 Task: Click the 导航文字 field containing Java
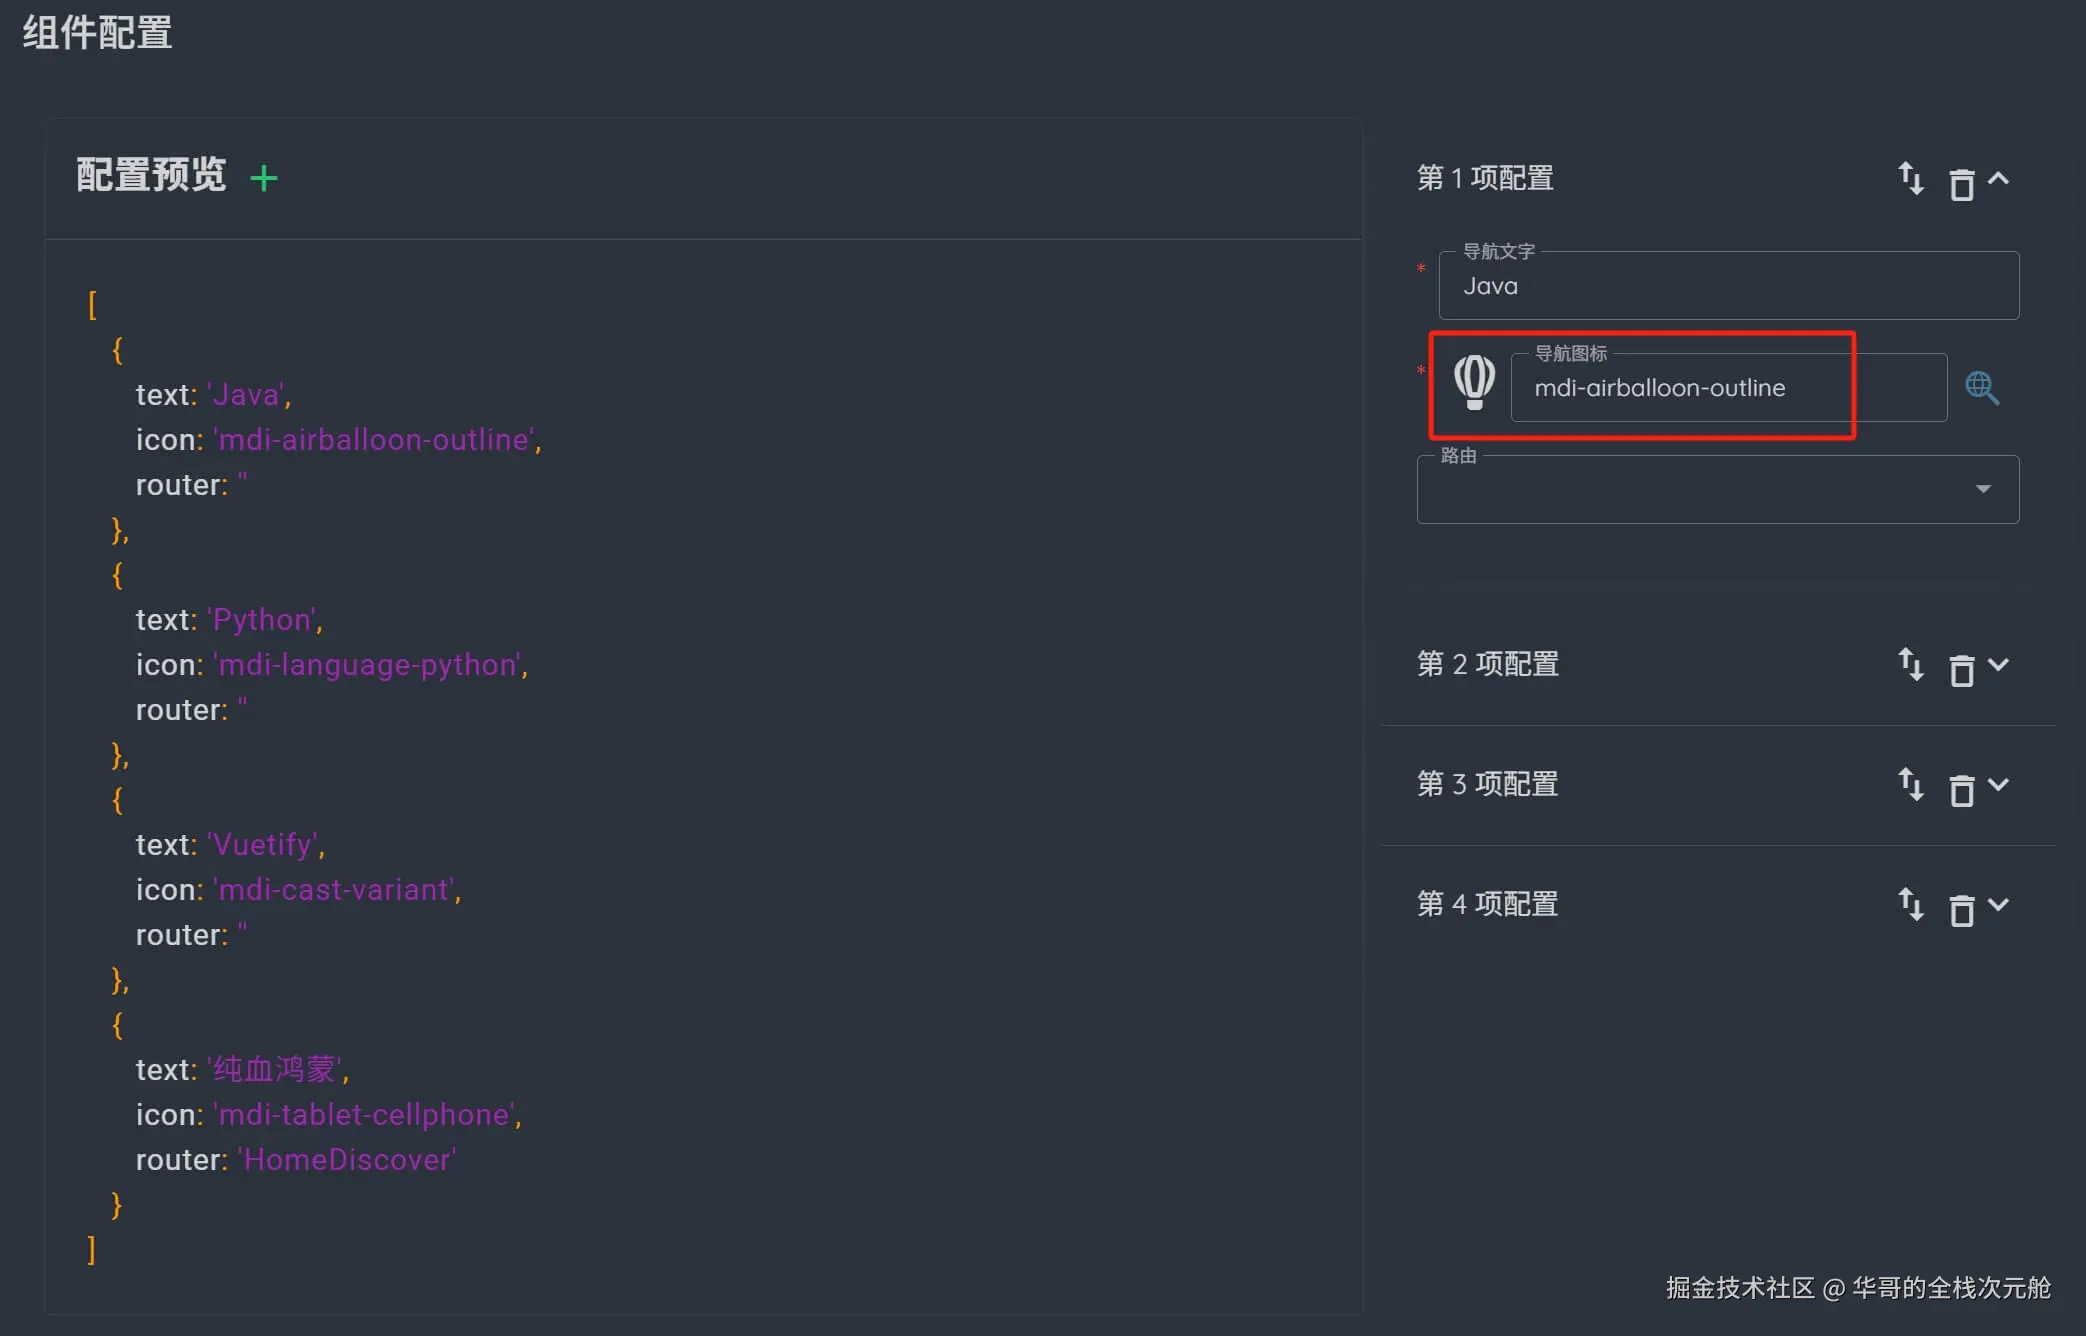1728,286
